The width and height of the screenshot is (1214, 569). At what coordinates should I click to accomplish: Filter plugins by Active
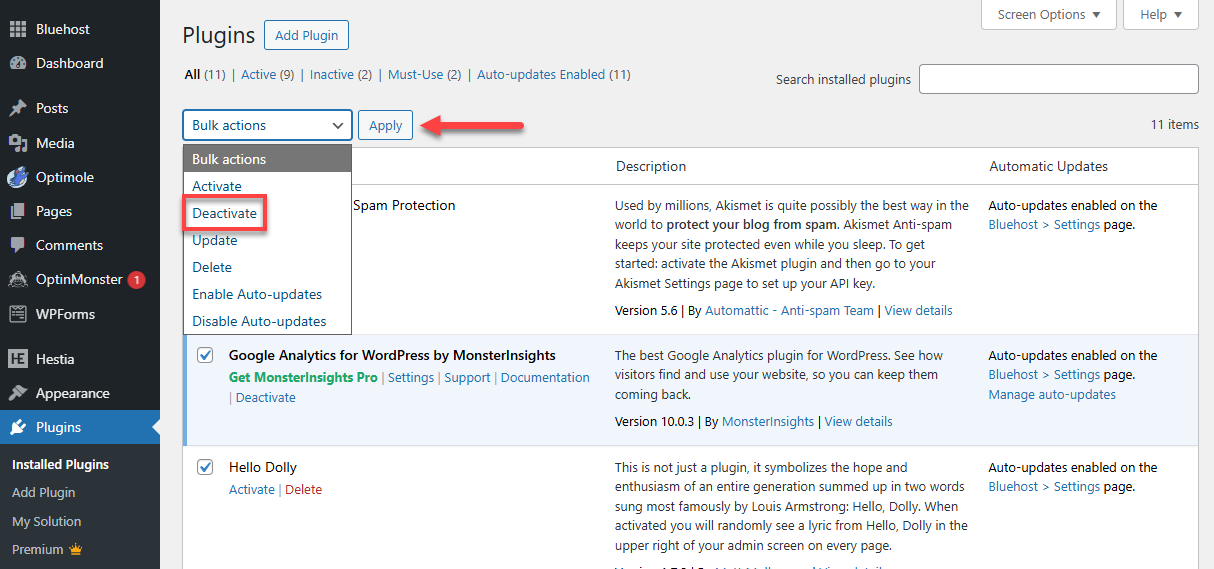click(259, 75)
